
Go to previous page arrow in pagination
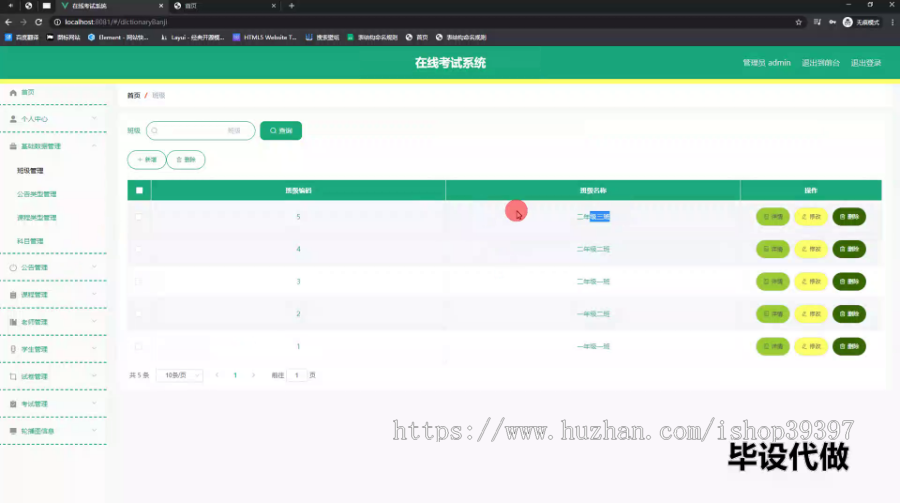pos(217,376)
